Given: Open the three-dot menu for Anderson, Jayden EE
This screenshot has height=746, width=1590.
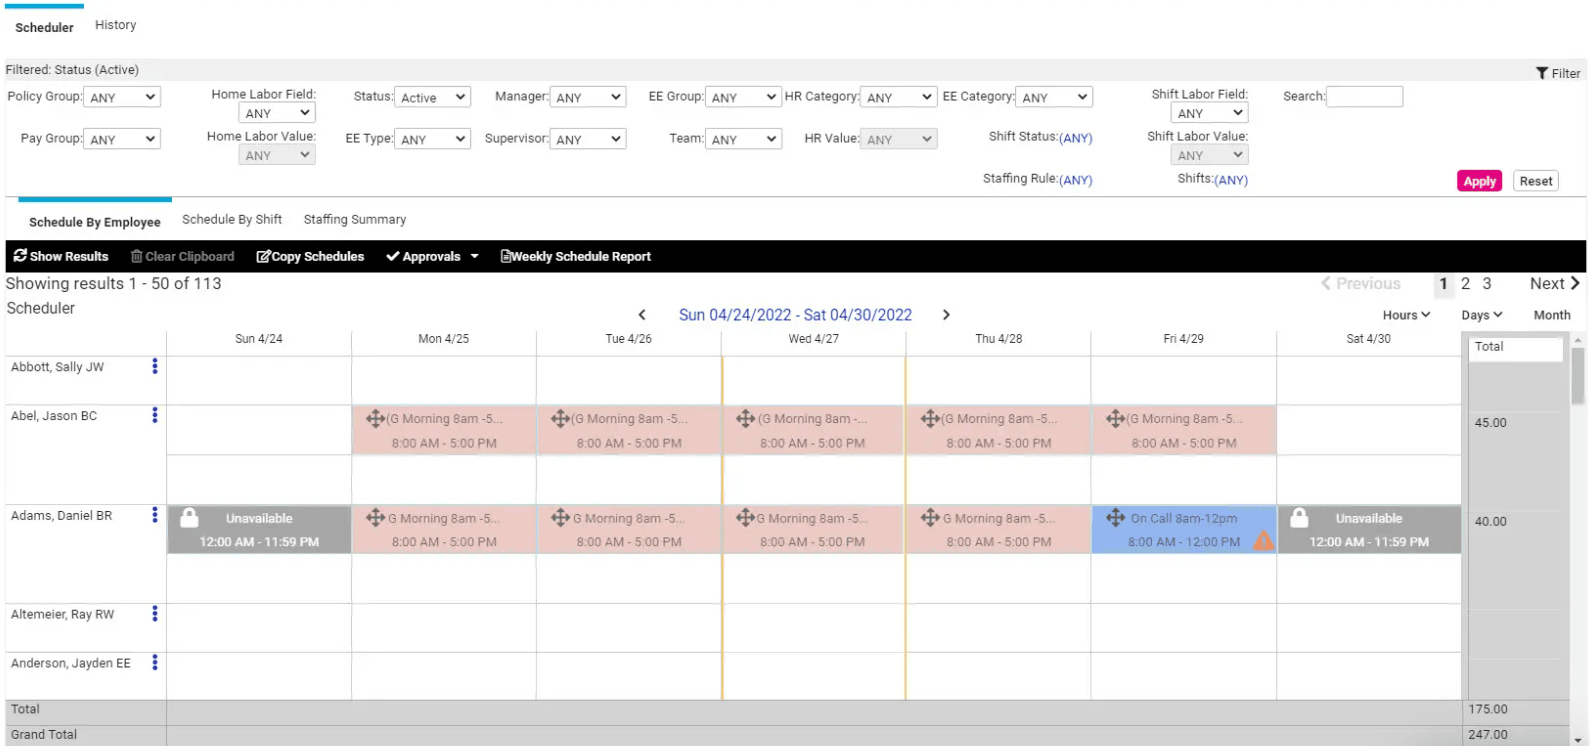Looking at the screenshot, I should click(x=155, y=662).
